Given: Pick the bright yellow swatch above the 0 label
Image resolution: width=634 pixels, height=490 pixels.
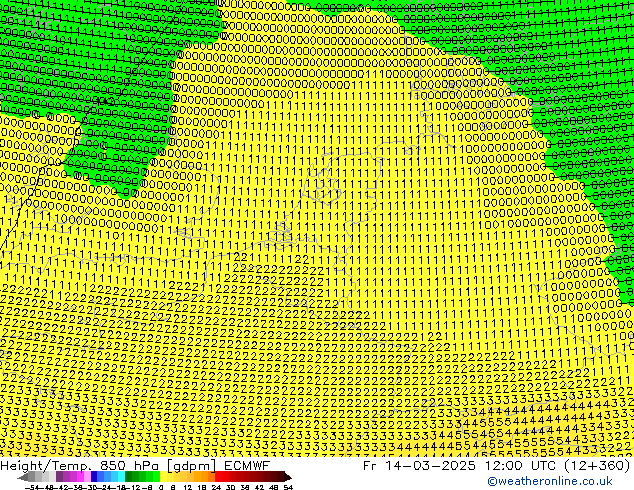Looking at the screenshot, I should pos(163,477).
